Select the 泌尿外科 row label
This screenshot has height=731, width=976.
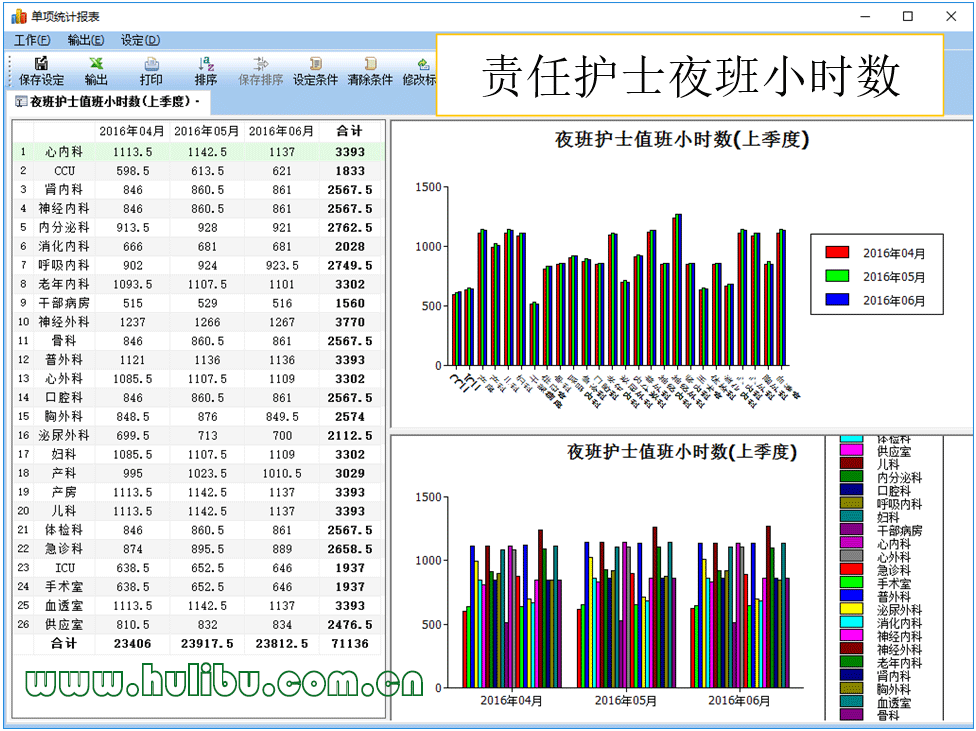coord(63,435)
